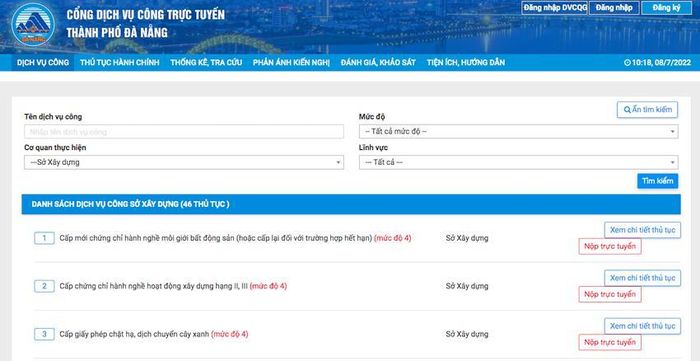700x361 pixels.
Task: Click "Sở Xây dựng" in the môi giới bất động sản row
Action: pos(467,238)
